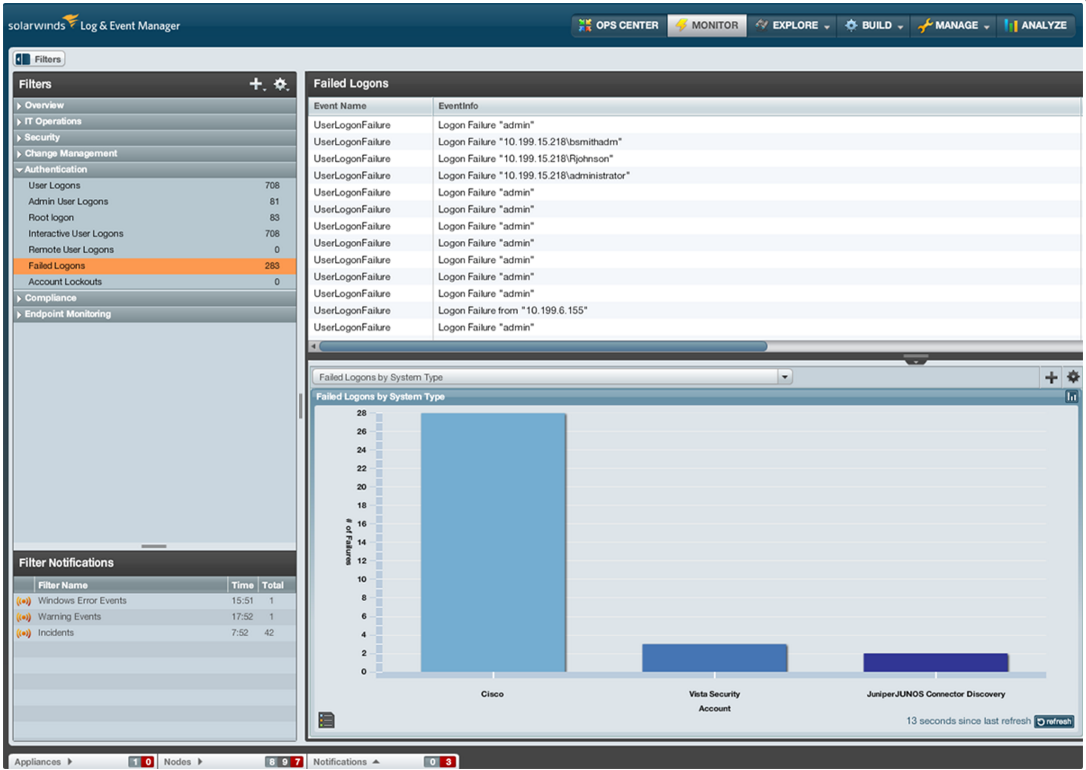The image size is (1086, 770).
Task: Click the Windows Error Events notification icon
Action: 24,601
